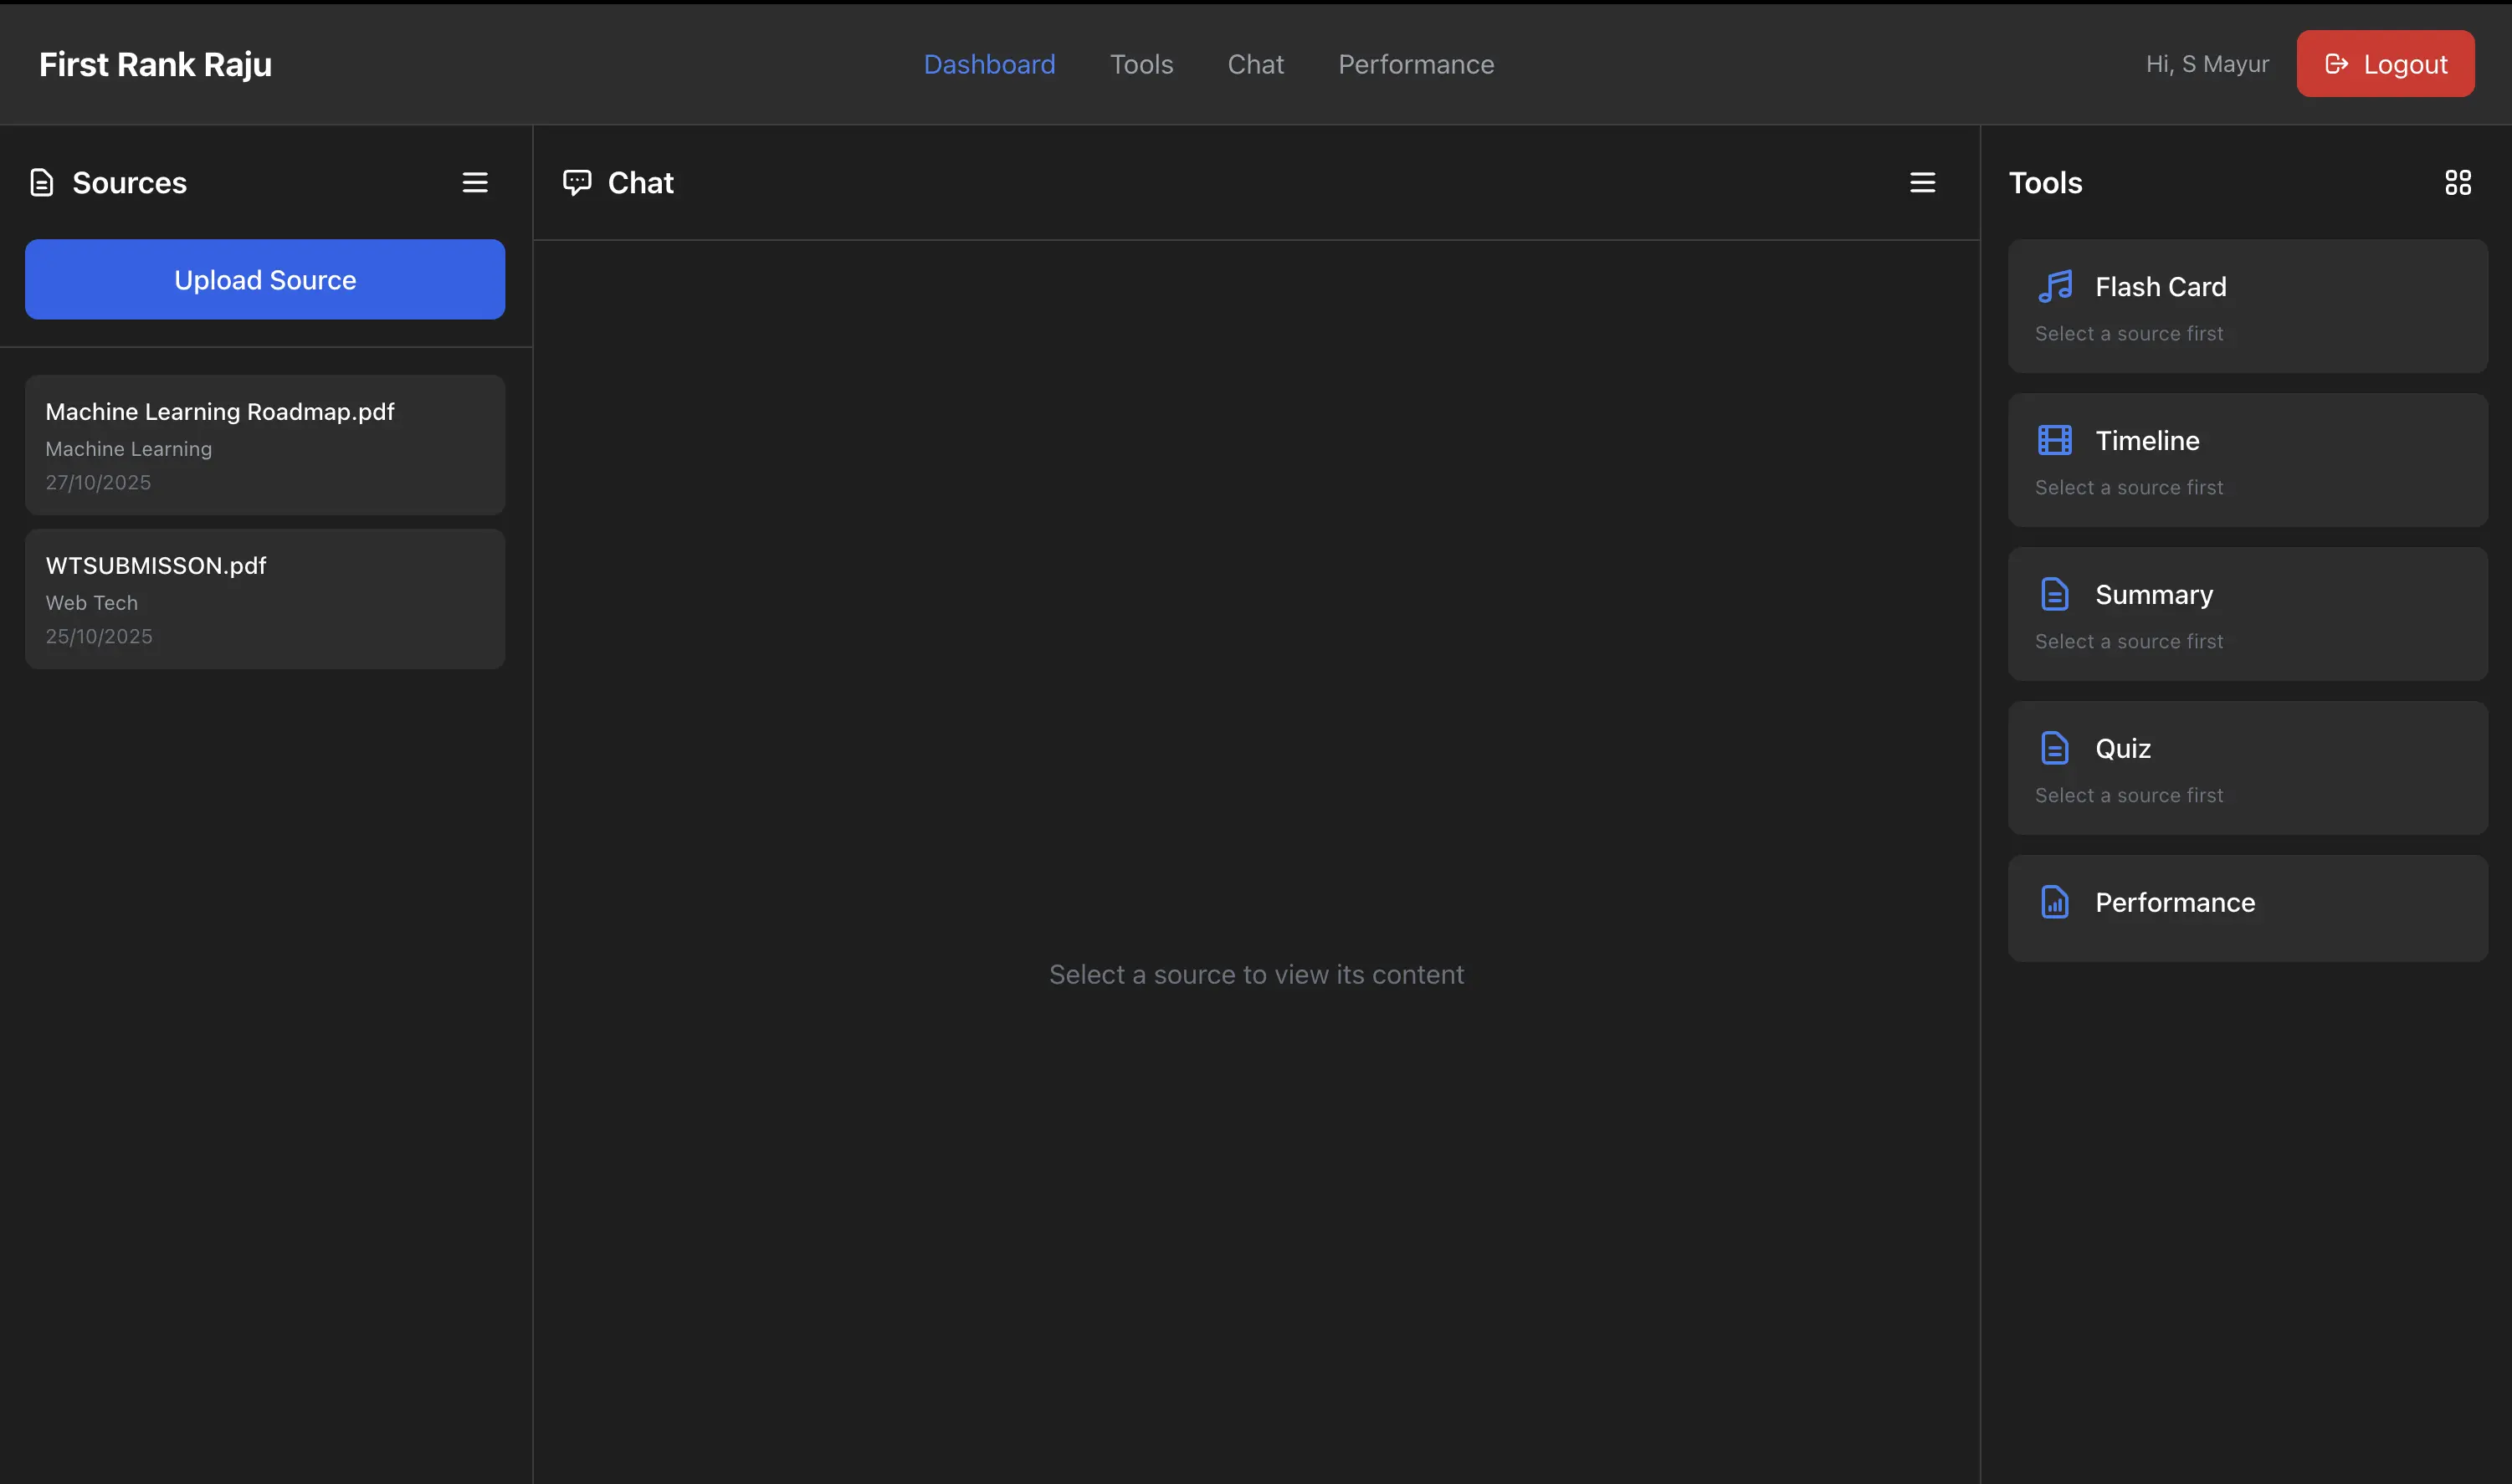Click the Logout arrow icon
The image size is (2512, 1484).
[2336, 65]
